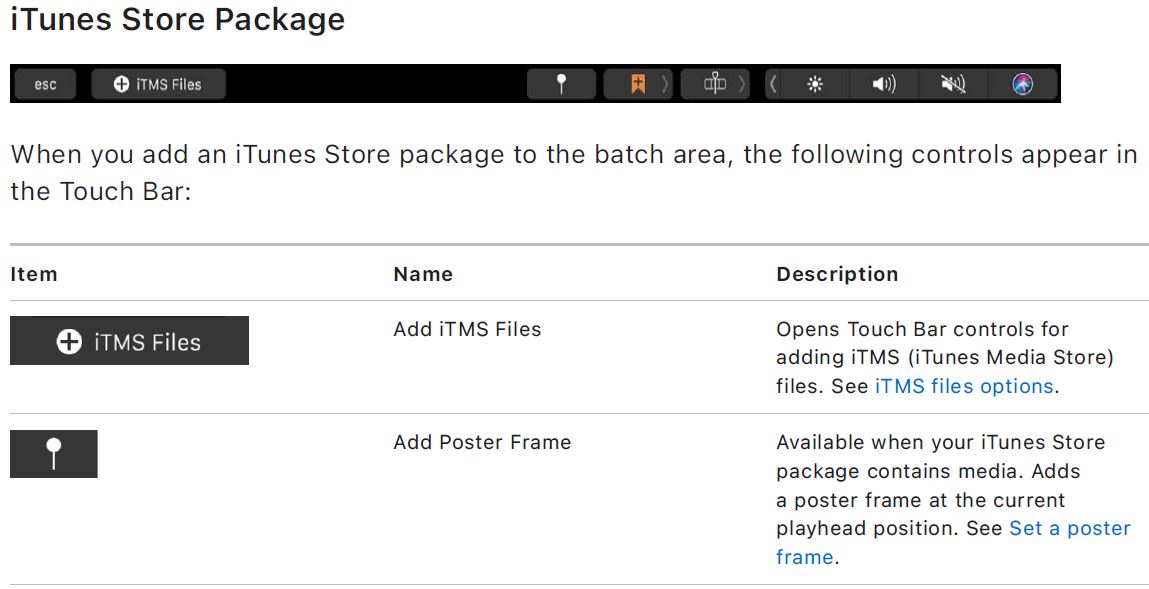Expand chevron right of signpost icon

click(742, 85)
